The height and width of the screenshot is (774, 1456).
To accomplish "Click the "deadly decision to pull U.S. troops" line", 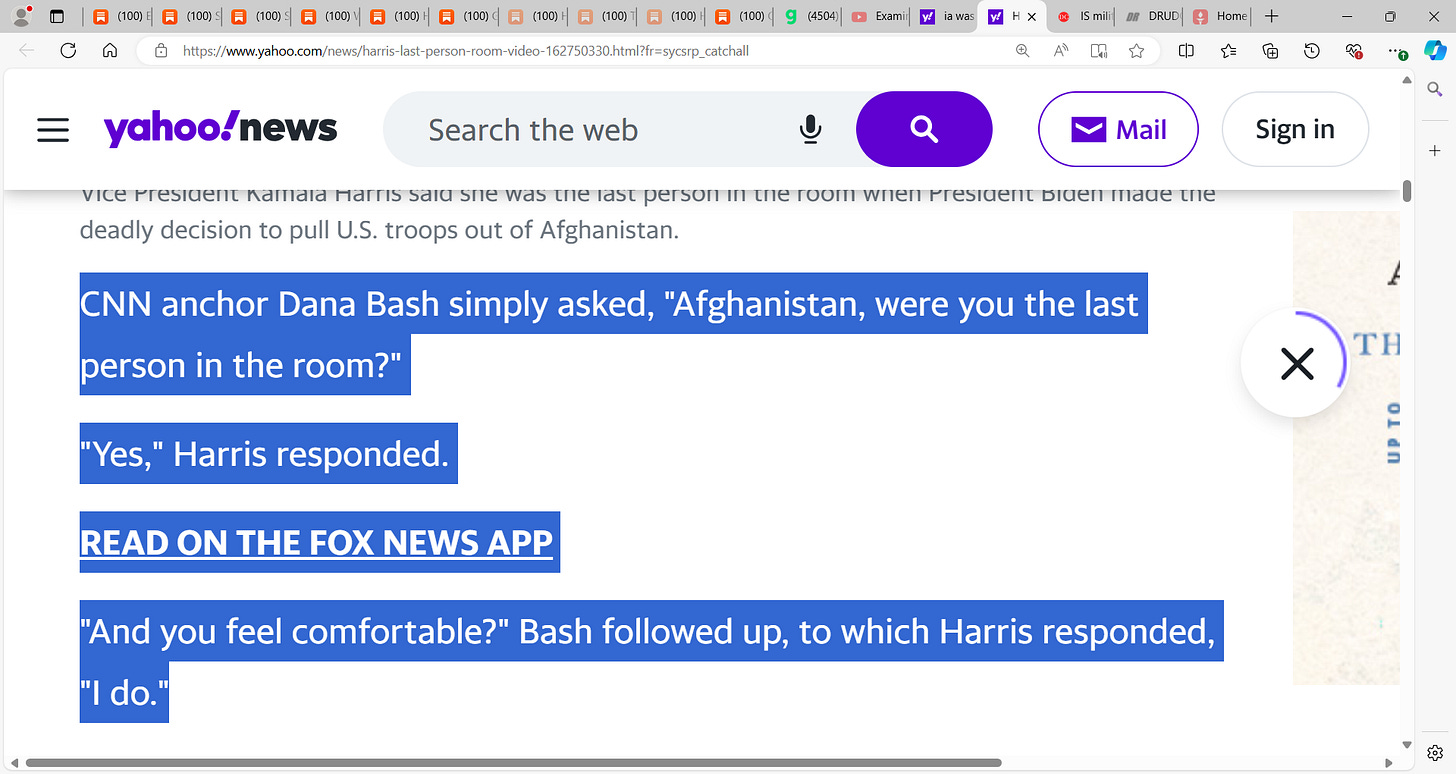I will 379,229.
